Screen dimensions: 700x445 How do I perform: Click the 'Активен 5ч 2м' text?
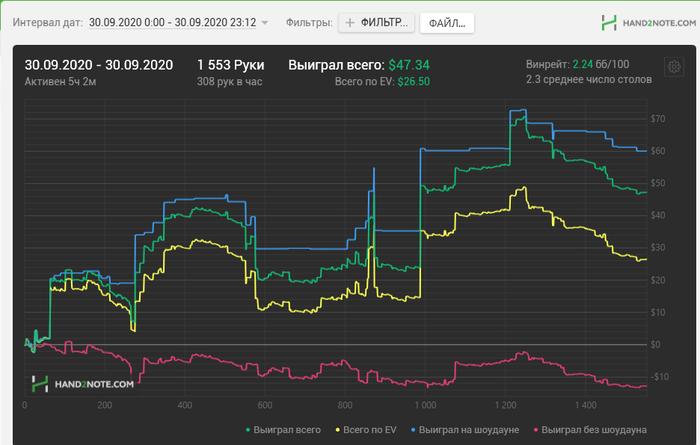tap(60, 82)
